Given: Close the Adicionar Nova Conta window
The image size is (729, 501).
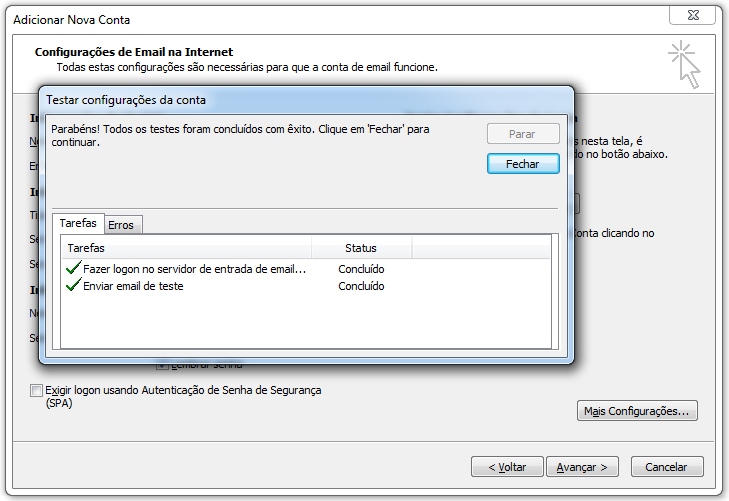Looking at the screenshot, I should pyautogui.click(x=692, y=15).
